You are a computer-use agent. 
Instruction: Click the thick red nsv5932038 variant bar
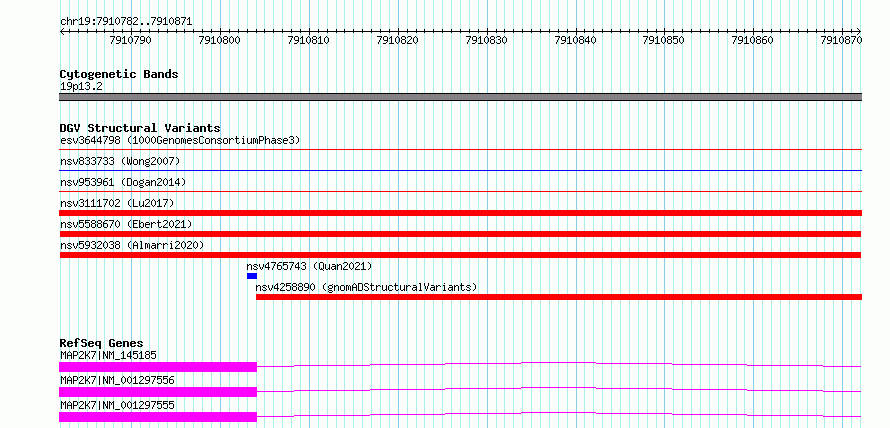461,255
